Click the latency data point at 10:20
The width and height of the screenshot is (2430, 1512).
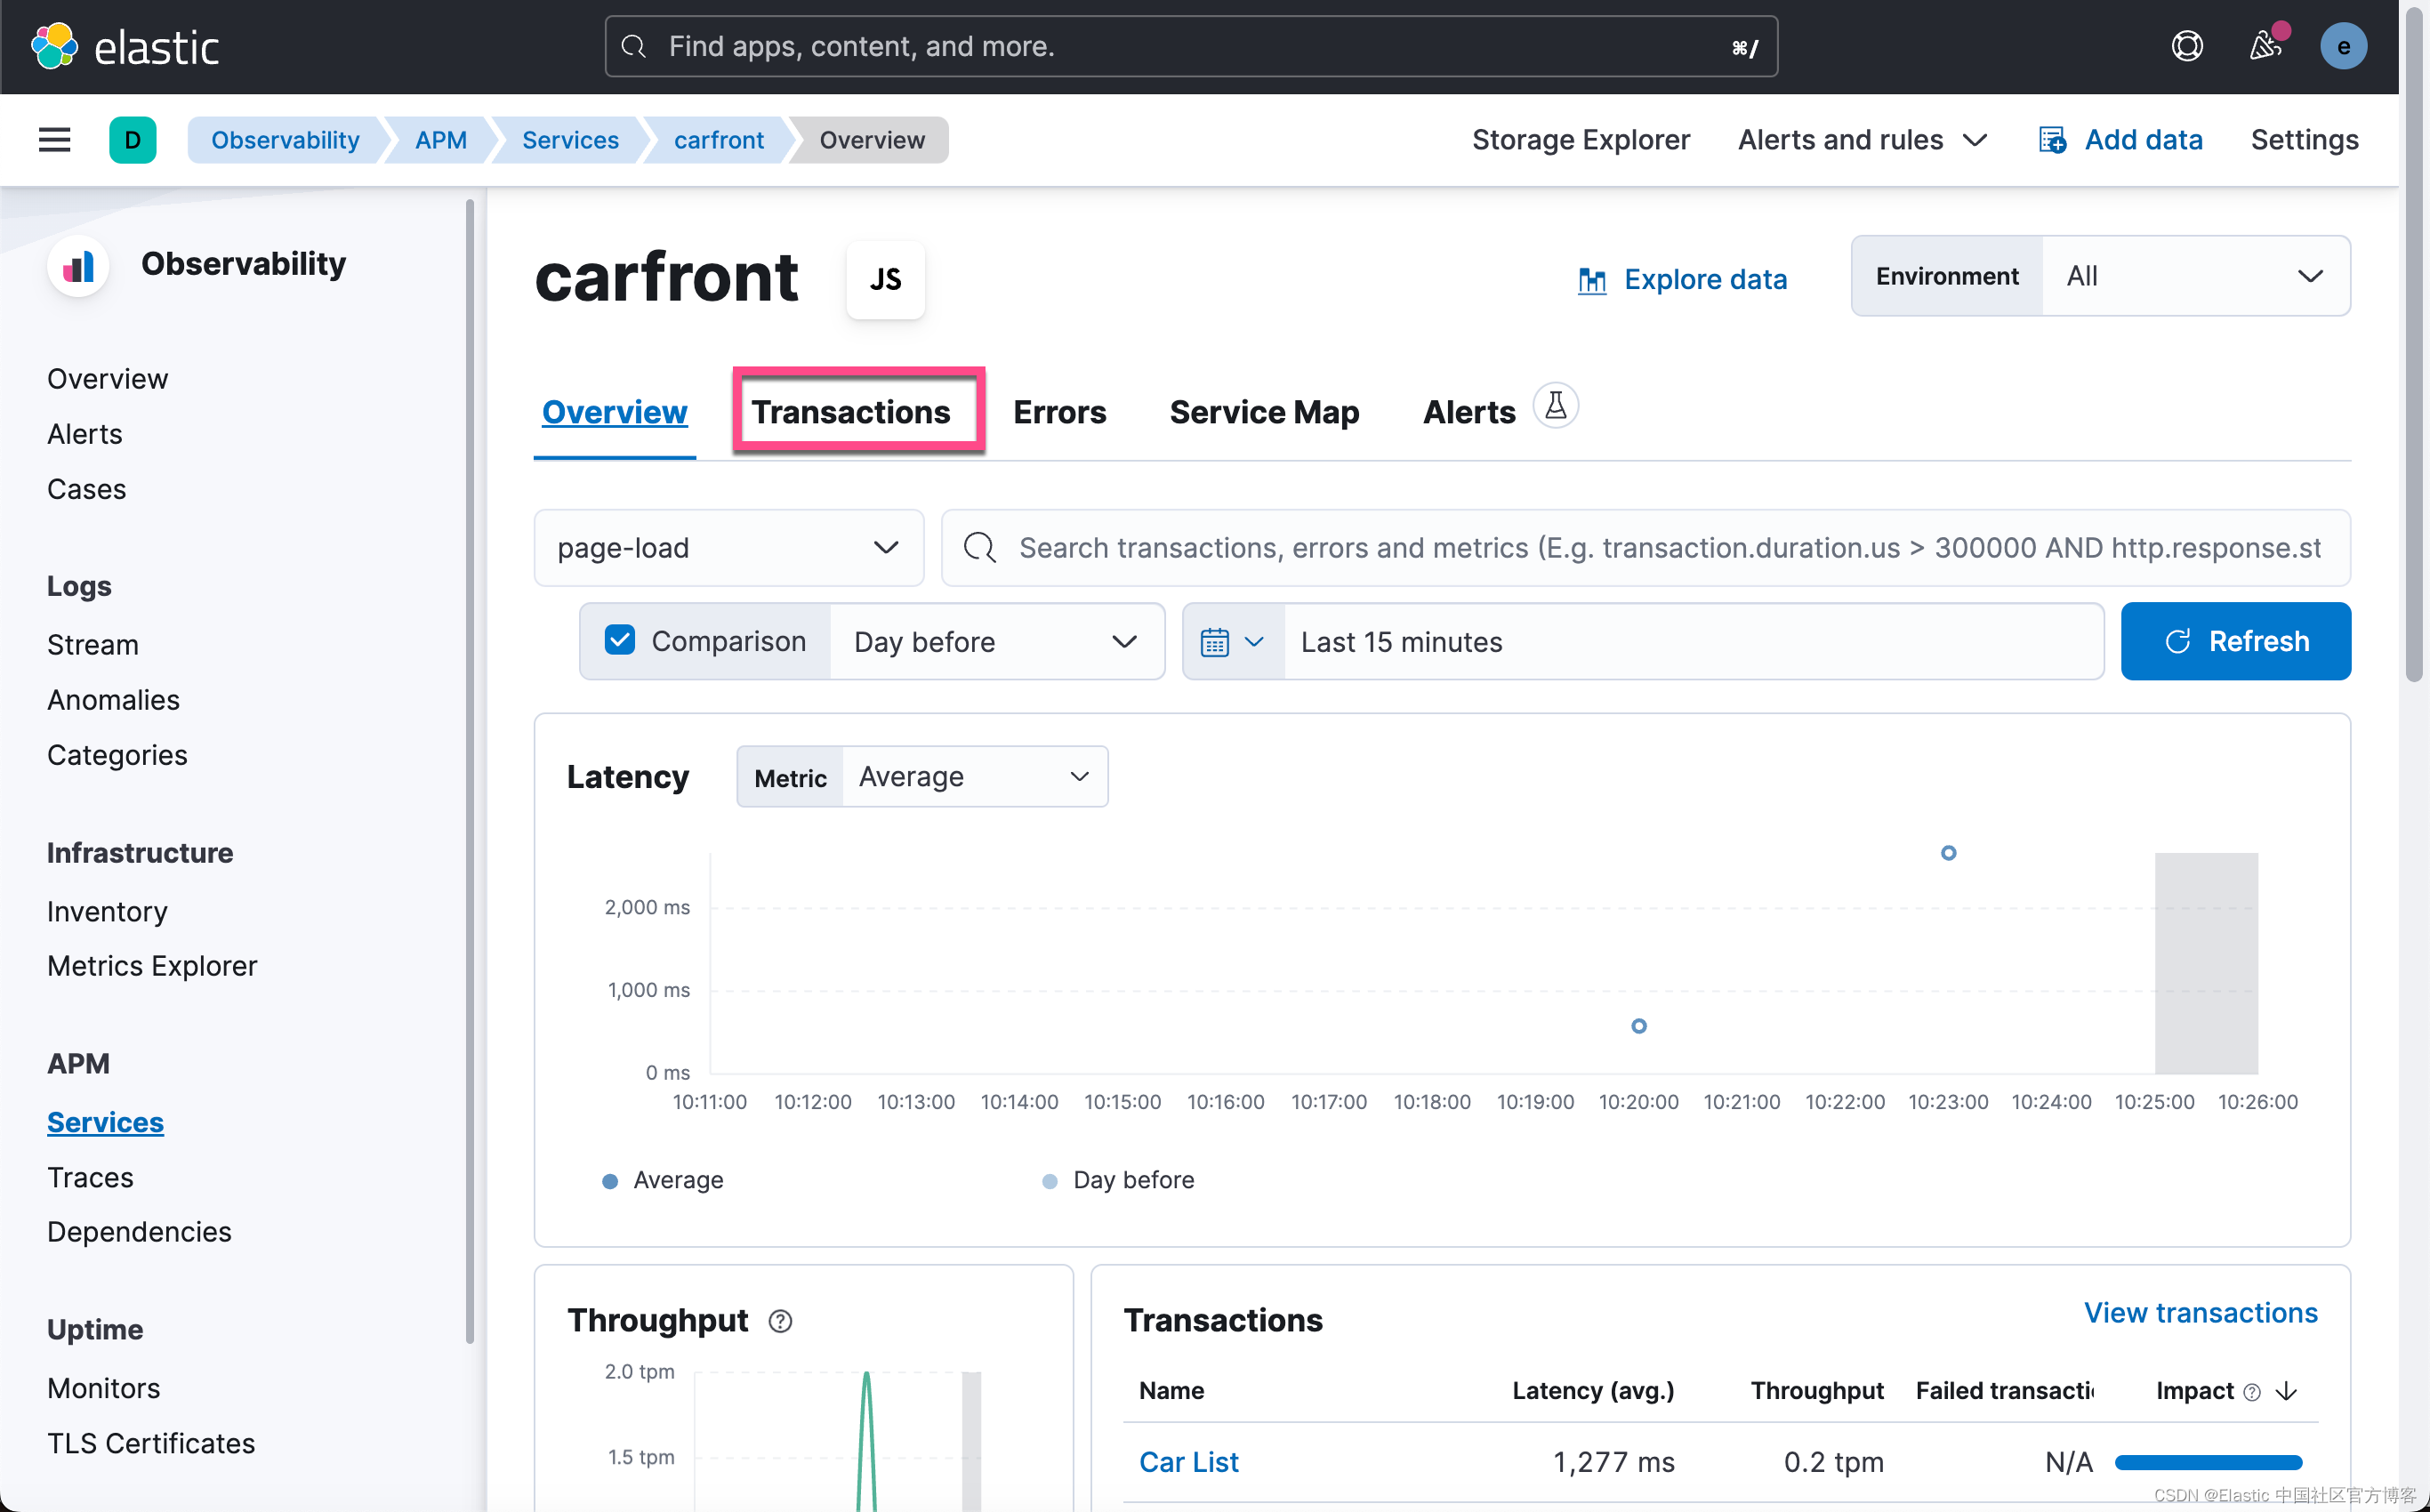(x=1638, y=1026)
